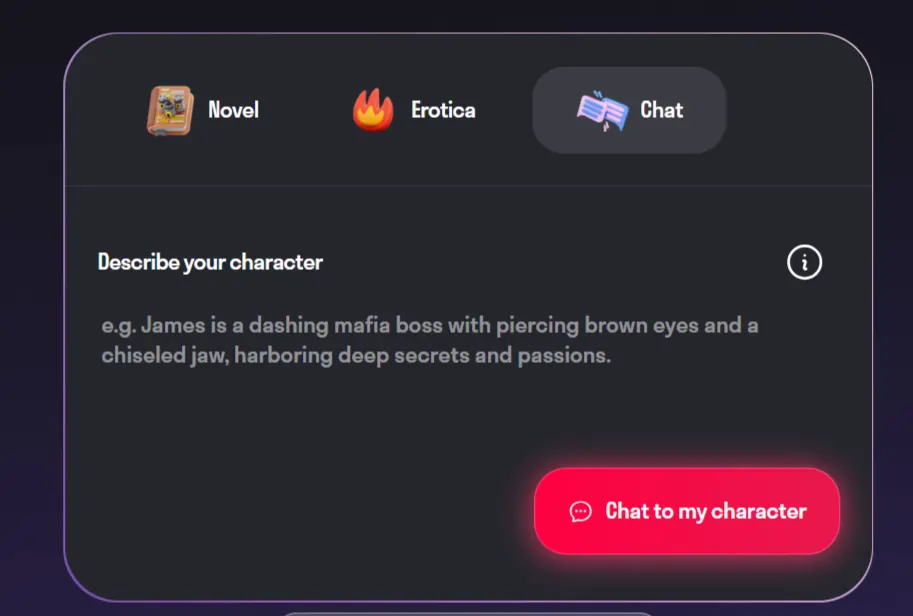This screenshot has width=913, height=616.
Task: Click the Describe your character heading
Action: 210,262
